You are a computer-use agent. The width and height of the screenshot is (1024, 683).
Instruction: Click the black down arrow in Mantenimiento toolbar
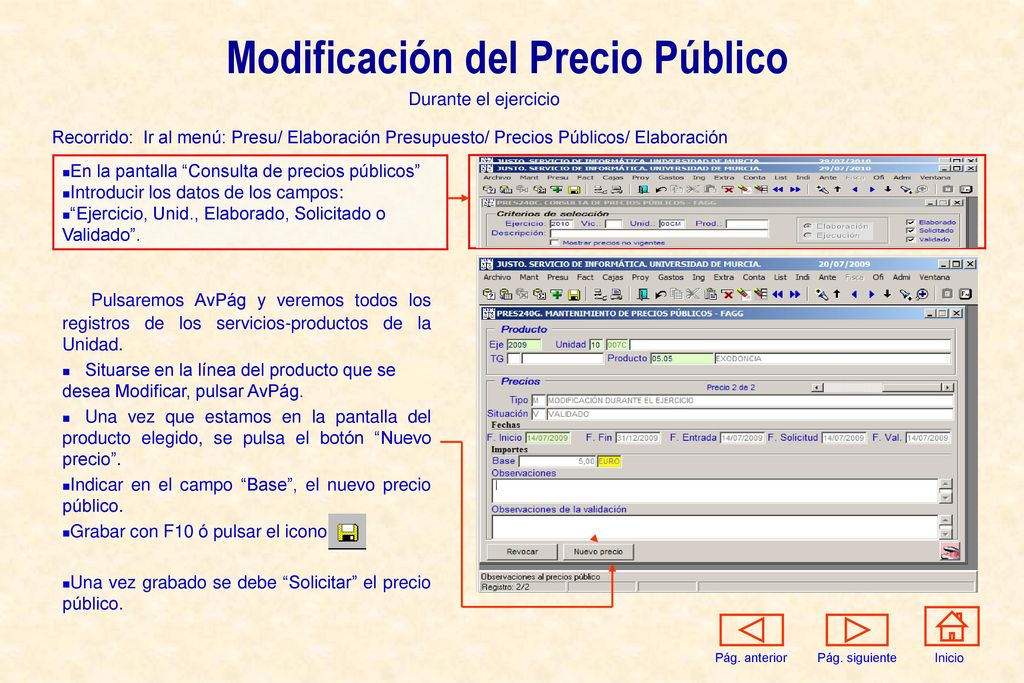click(x=888, y=294)
